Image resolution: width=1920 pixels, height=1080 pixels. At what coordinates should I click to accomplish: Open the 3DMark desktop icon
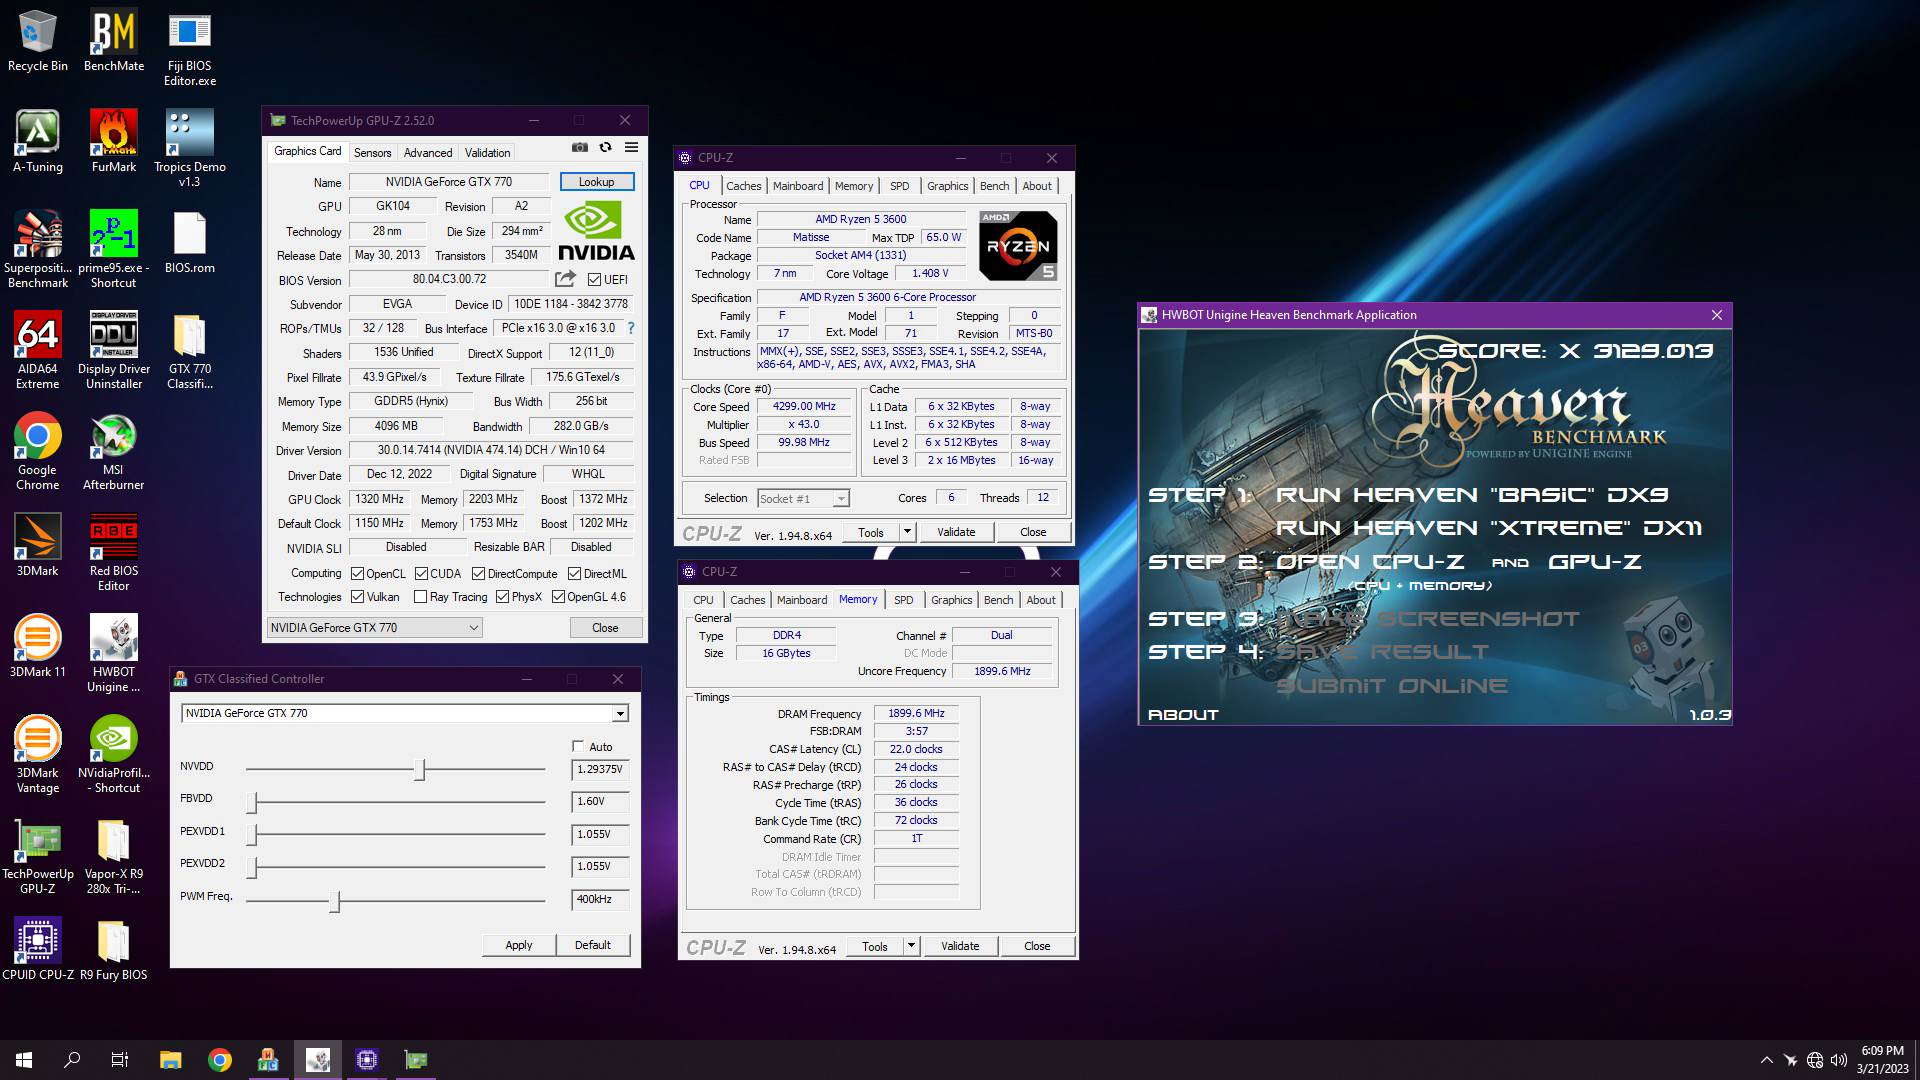coord(38,545)
